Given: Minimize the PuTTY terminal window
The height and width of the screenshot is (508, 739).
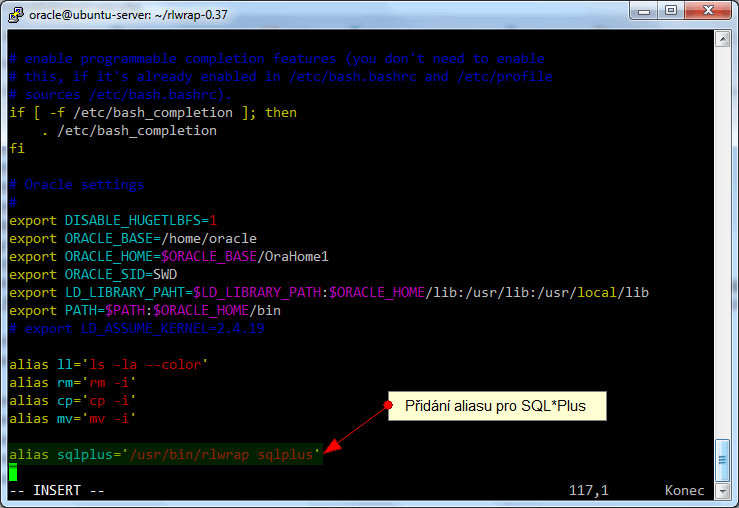Looking at the screenshot, I should coord(644,10).
